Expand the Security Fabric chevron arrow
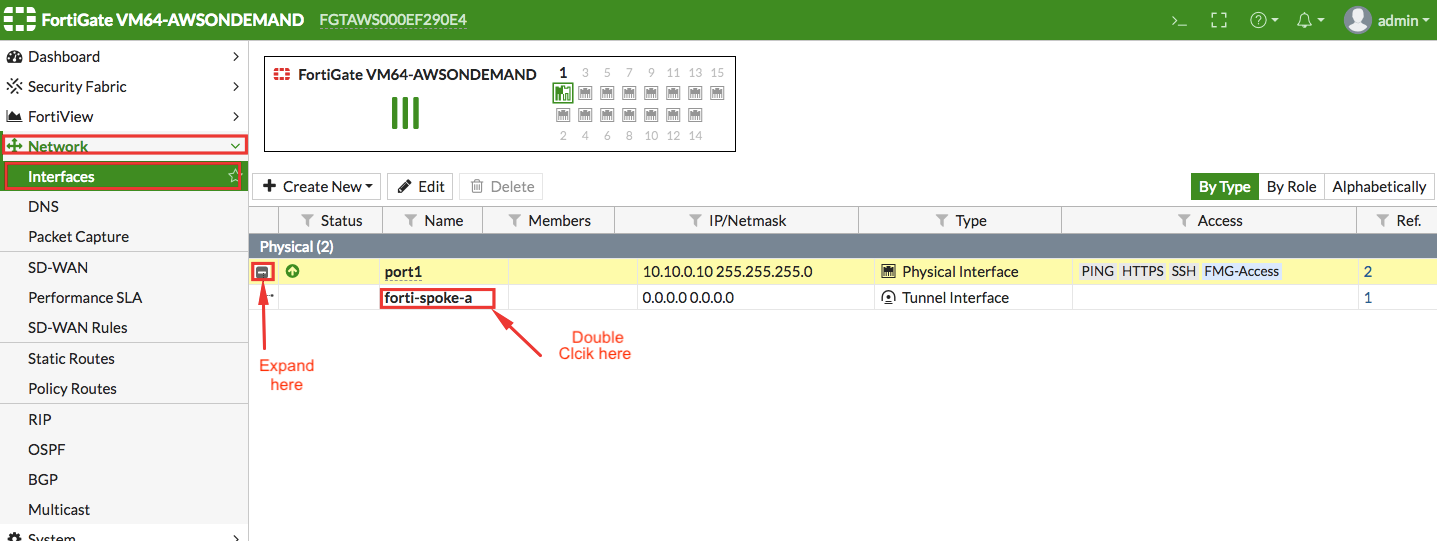Screen dimensions: 1437x541 tap(236, 87)
